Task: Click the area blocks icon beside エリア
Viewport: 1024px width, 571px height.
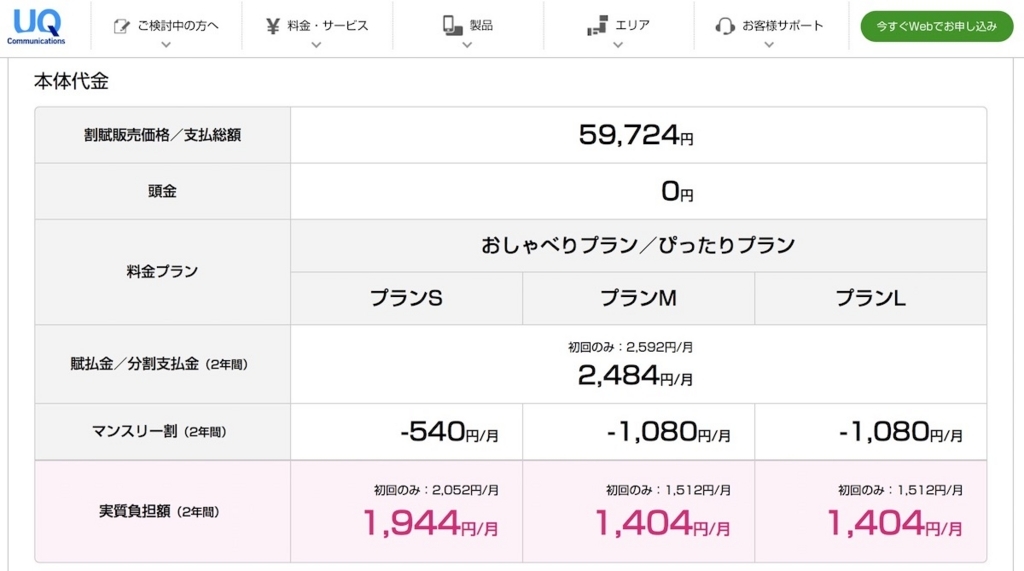Action: [x=597, y=27]
